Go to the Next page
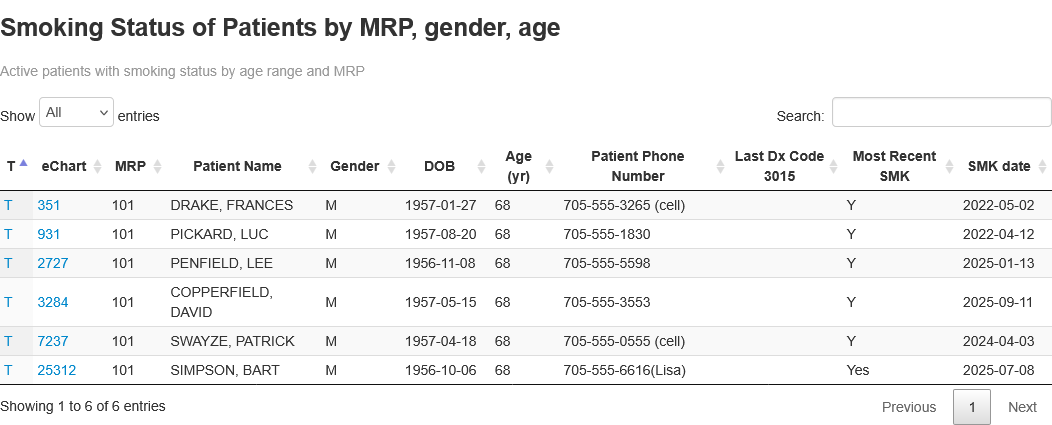This screenshot has height=425, width=1052. coord(1022,407)
